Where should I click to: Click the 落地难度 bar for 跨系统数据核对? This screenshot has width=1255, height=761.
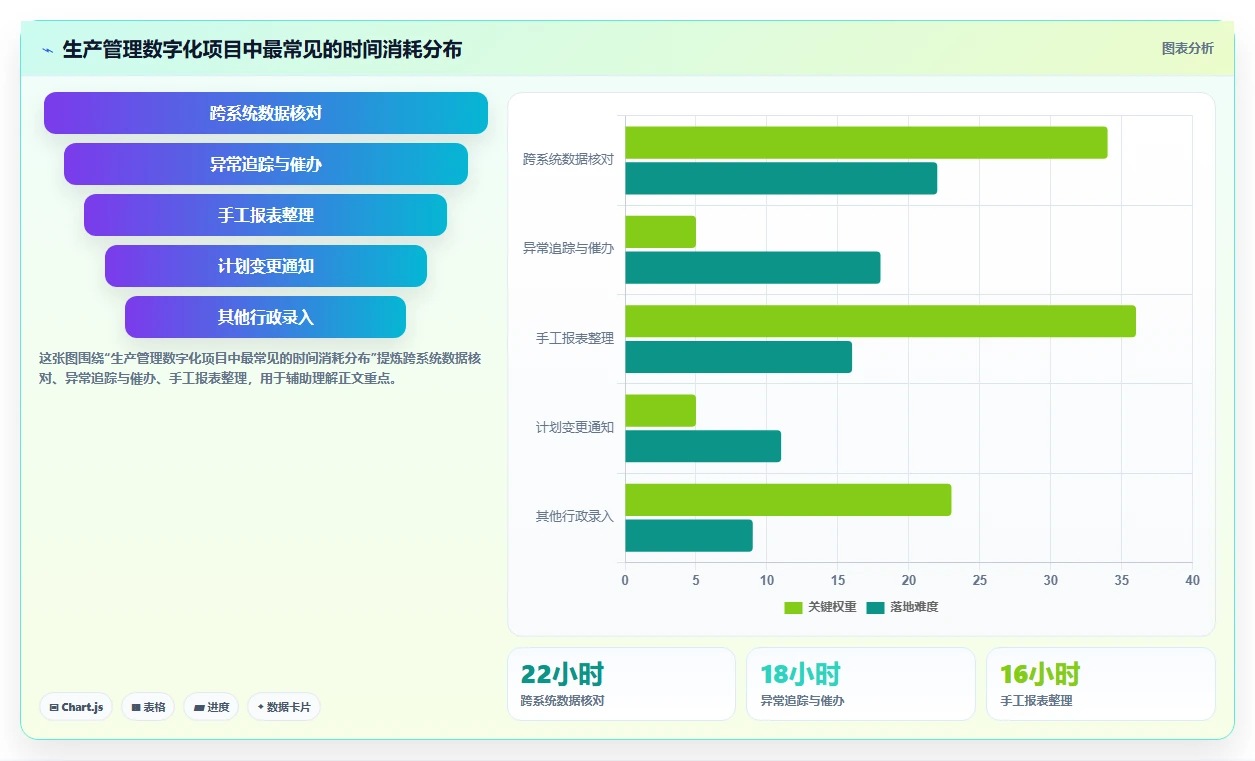[781, 178]
